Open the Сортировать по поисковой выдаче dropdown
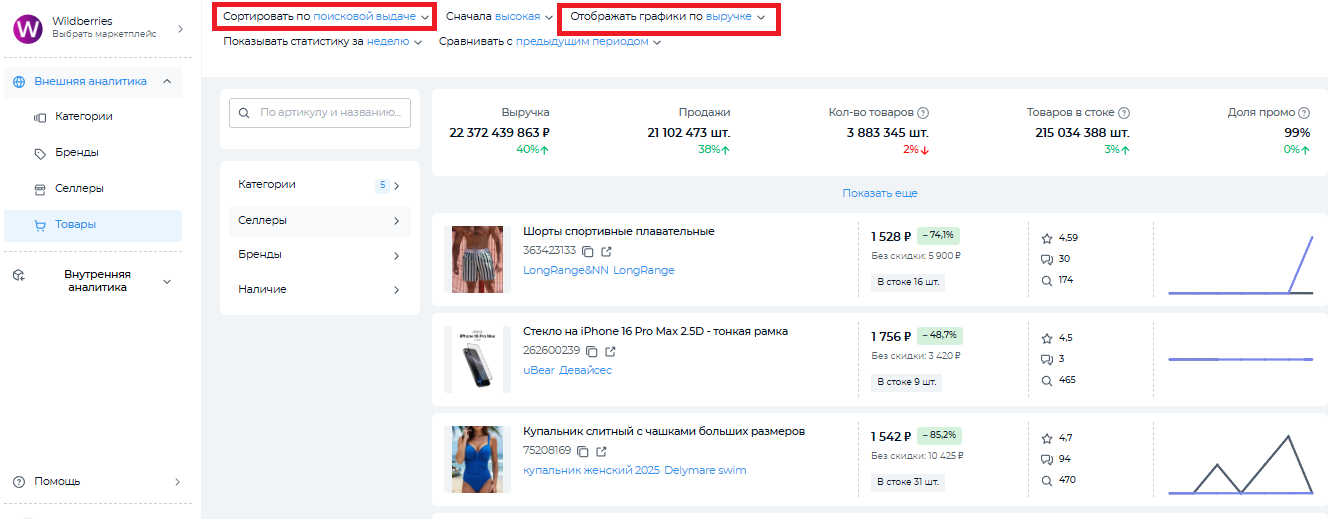 pos(326,17)
